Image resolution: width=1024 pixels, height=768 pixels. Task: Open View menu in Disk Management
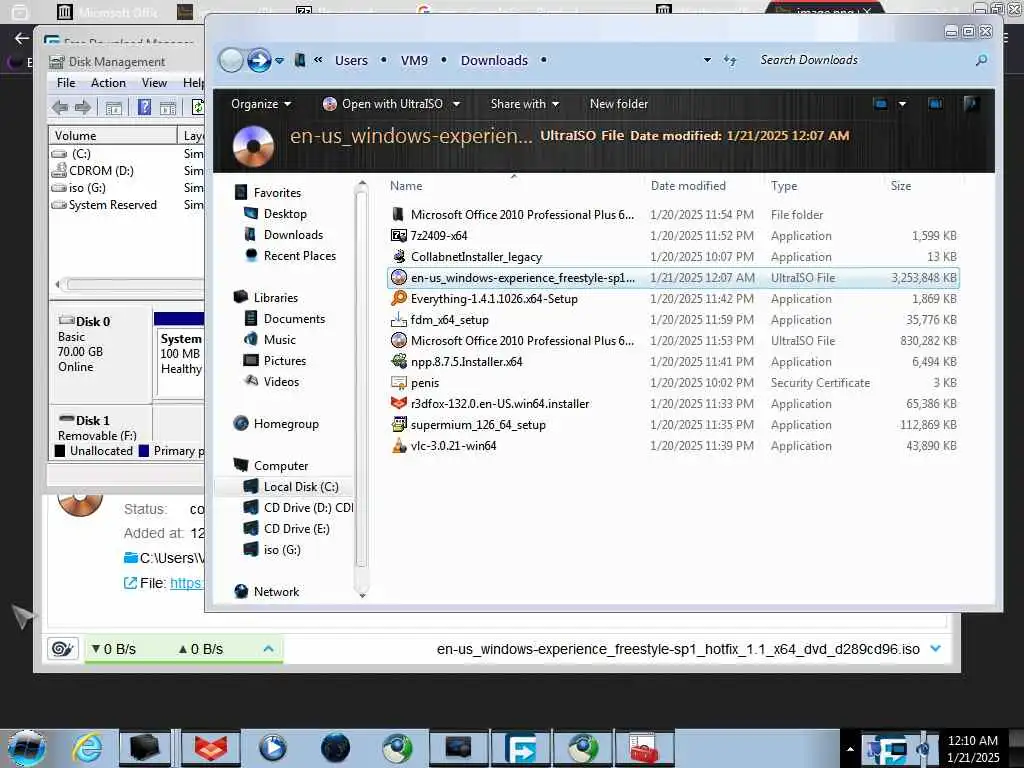[x=154, y=83]
